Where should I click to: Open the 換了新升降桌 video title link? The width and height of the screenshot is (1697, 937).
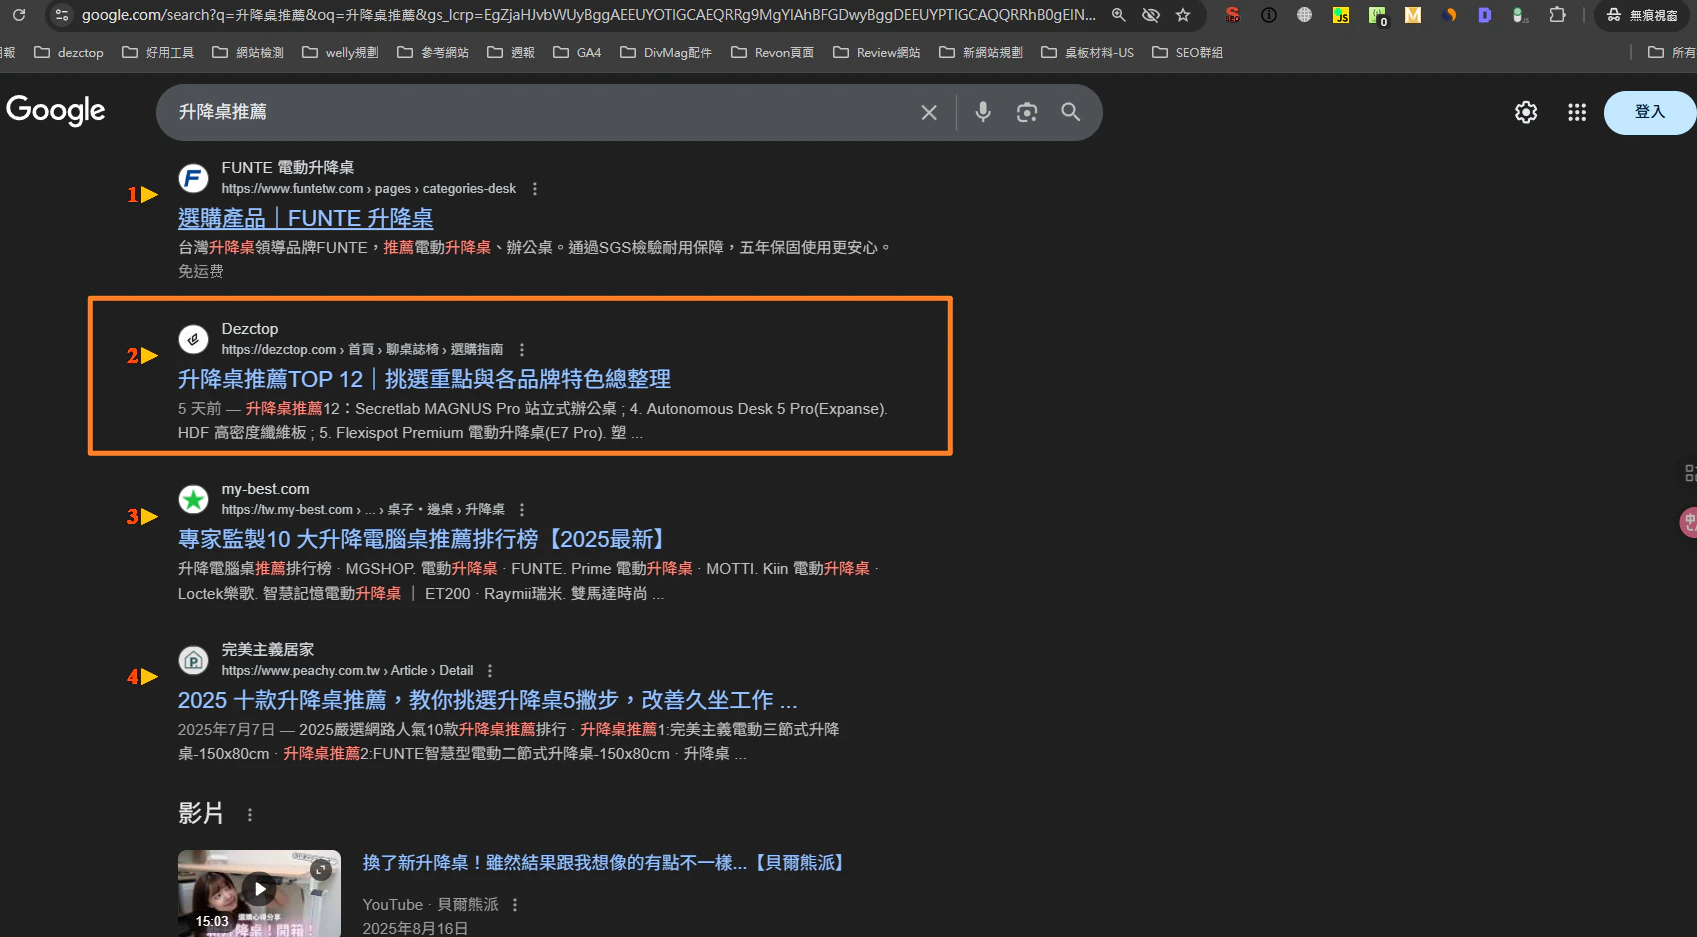(x=606, y=863)
